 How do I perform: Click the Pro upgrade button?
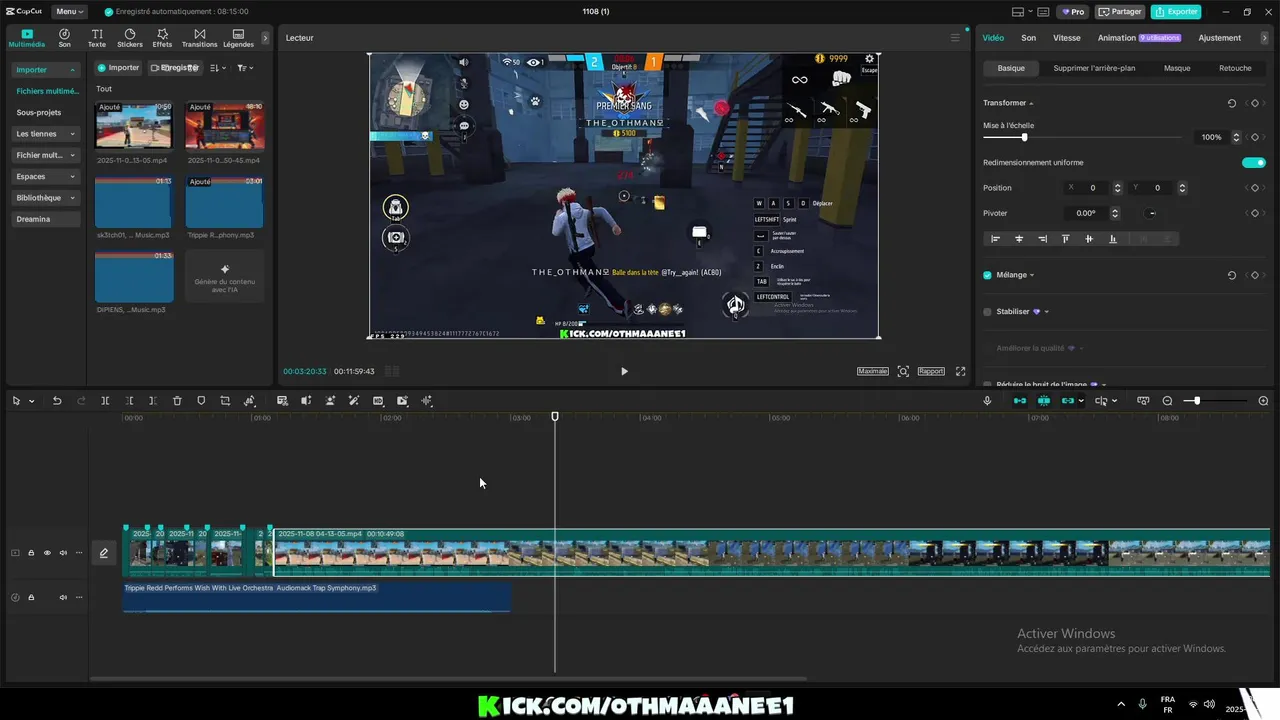coord(1074,12)
